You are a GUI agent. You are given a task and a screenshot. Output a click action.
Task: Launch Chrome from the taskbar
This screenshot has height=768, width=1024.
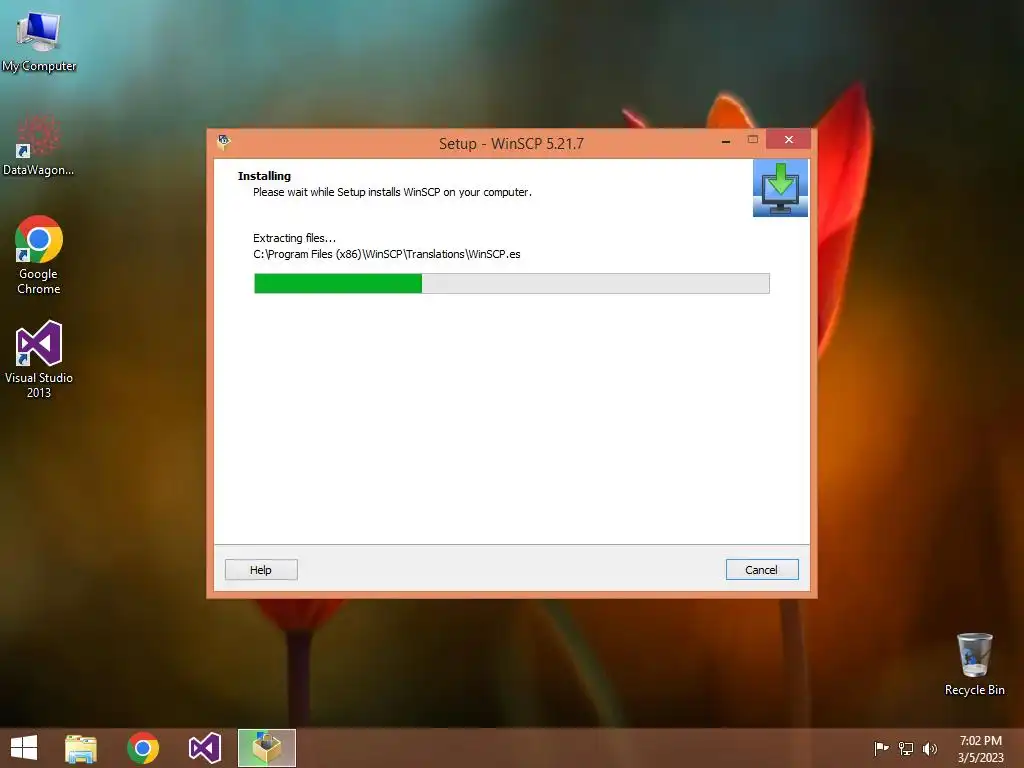click(x=143, y=748)
